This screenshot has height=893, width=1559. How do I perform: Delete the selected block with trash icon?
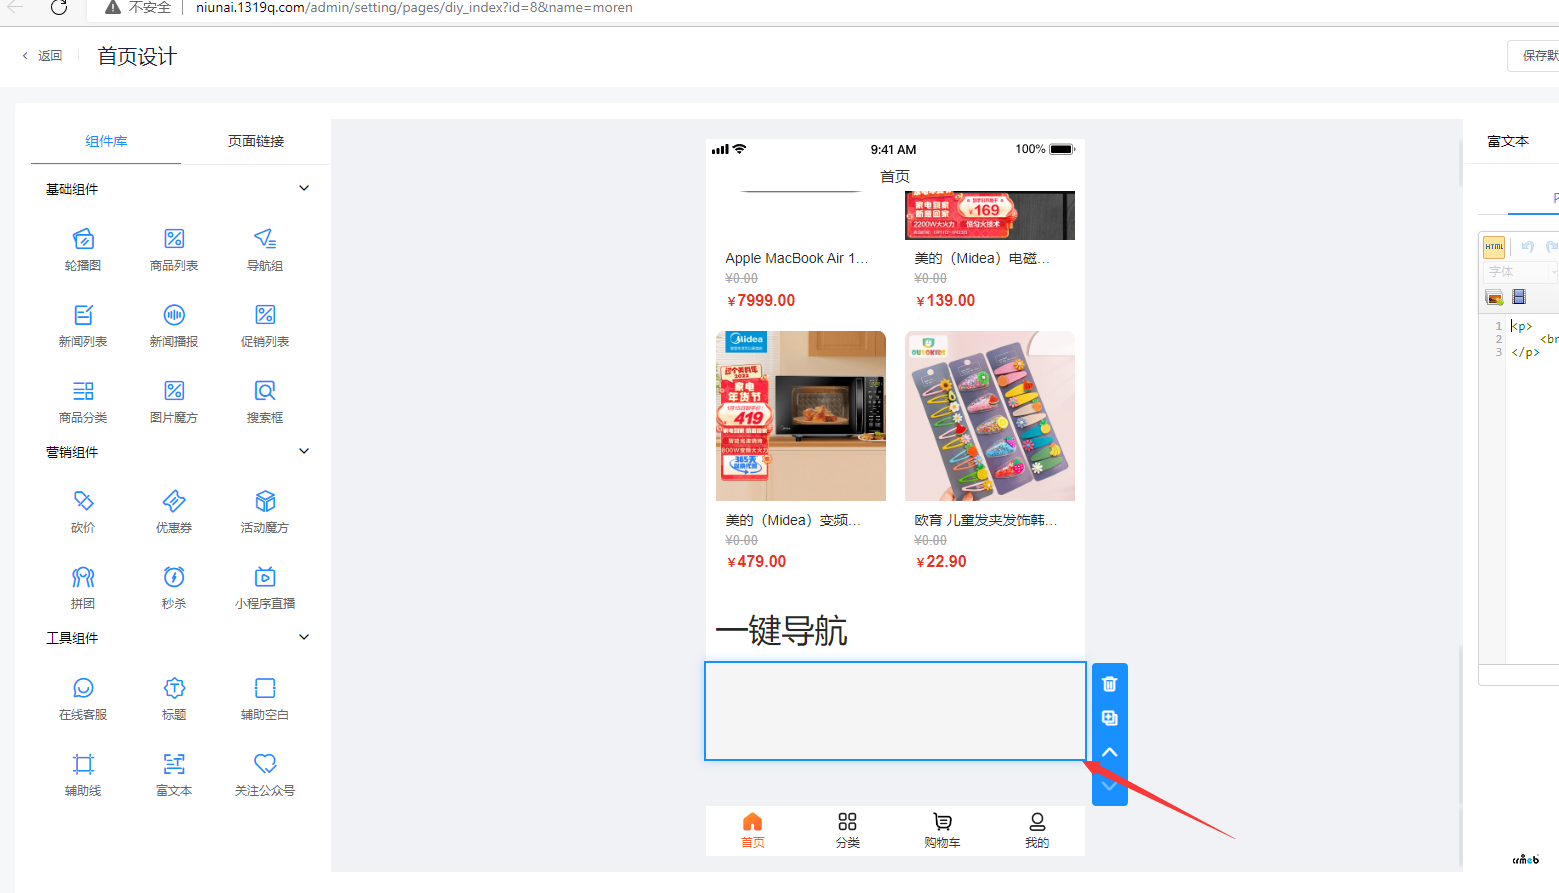[x=1109, y=684]
